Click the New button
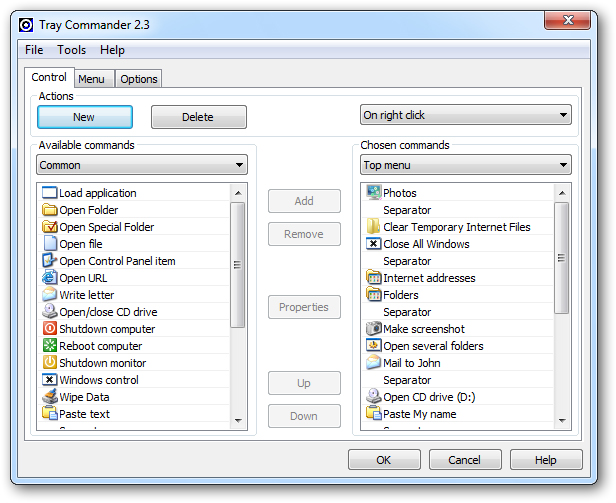This screenshot has height=503, width=616. tap(85, 117)
